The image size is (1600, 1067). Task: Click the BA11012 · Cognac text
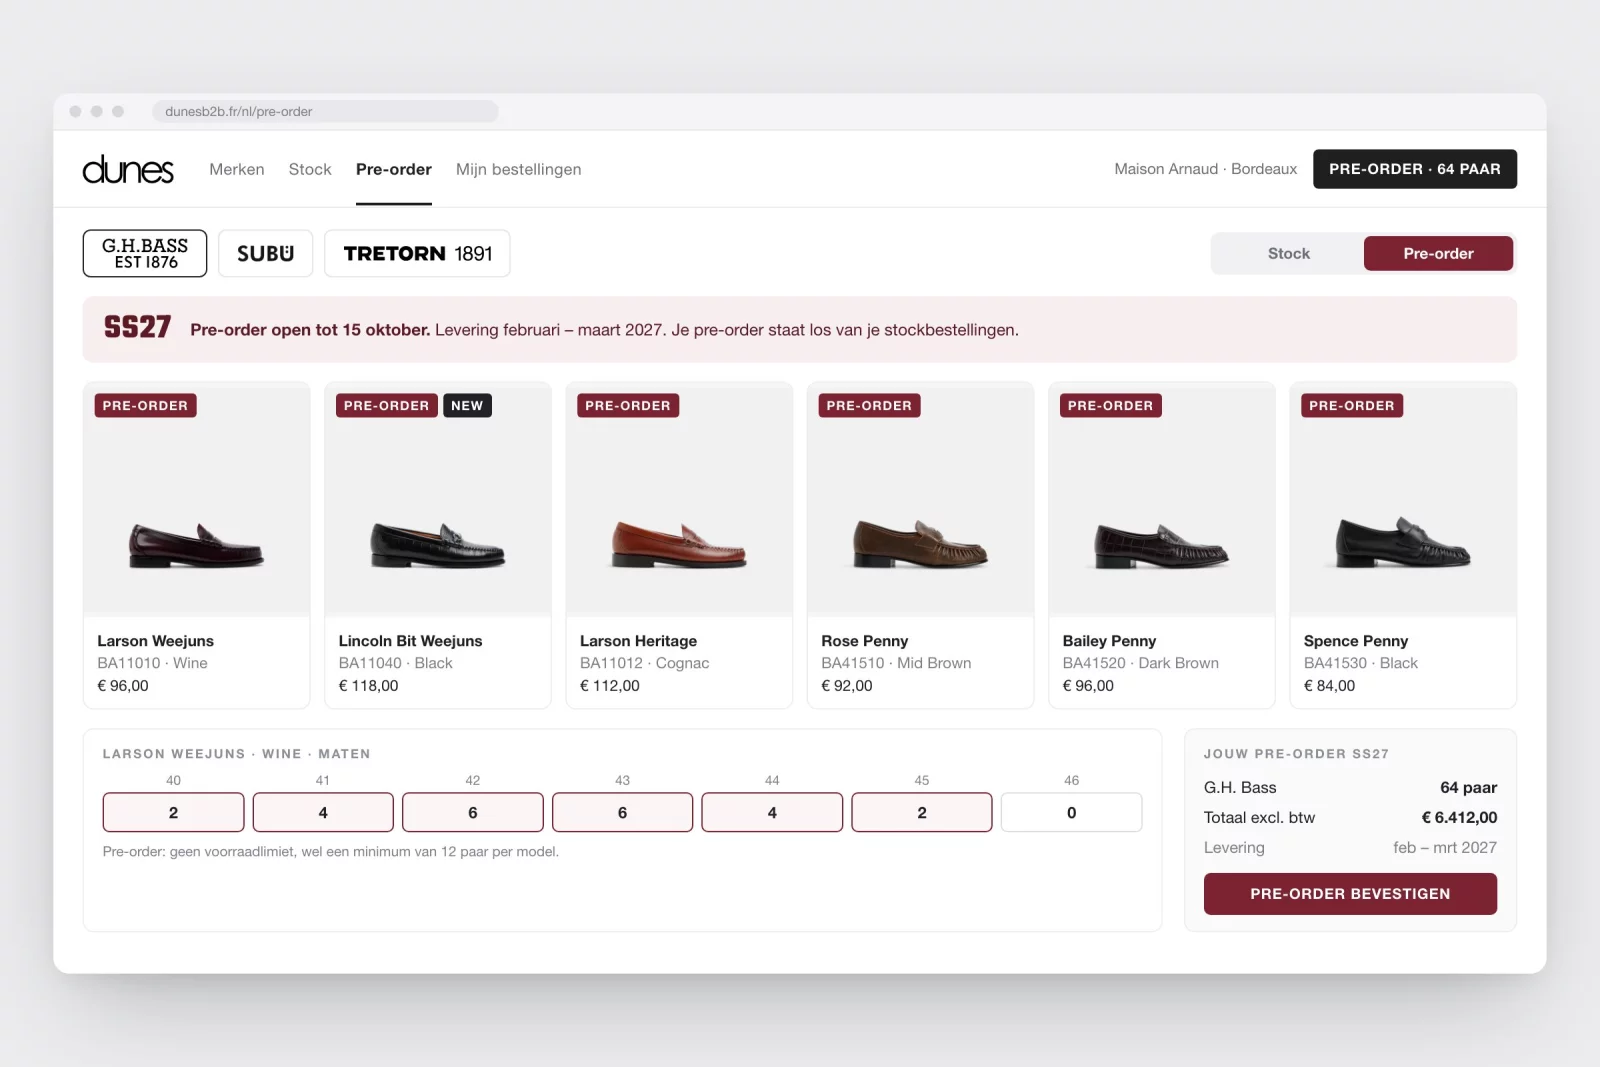click(644, 663)
